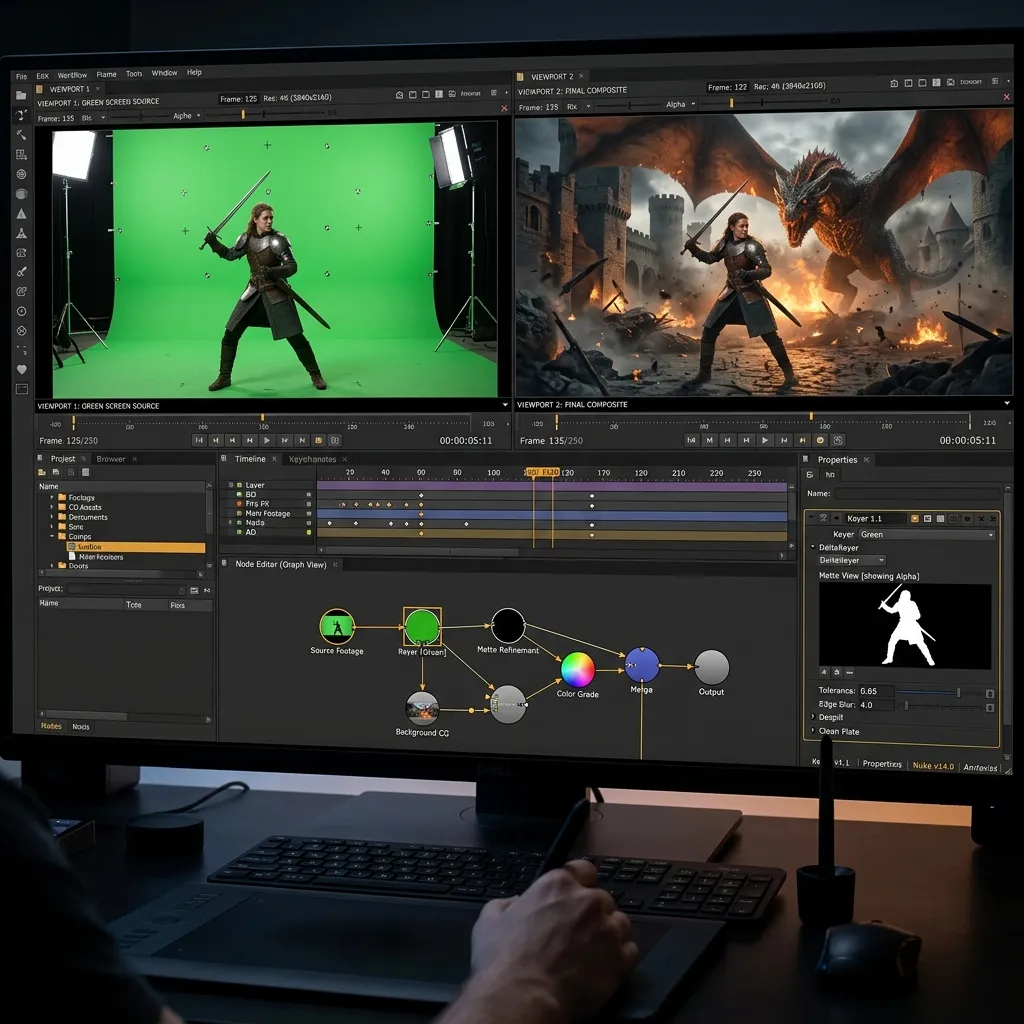Open the Tools menu
Viewport: 1024px width, 1024px height.
point(134,74)
